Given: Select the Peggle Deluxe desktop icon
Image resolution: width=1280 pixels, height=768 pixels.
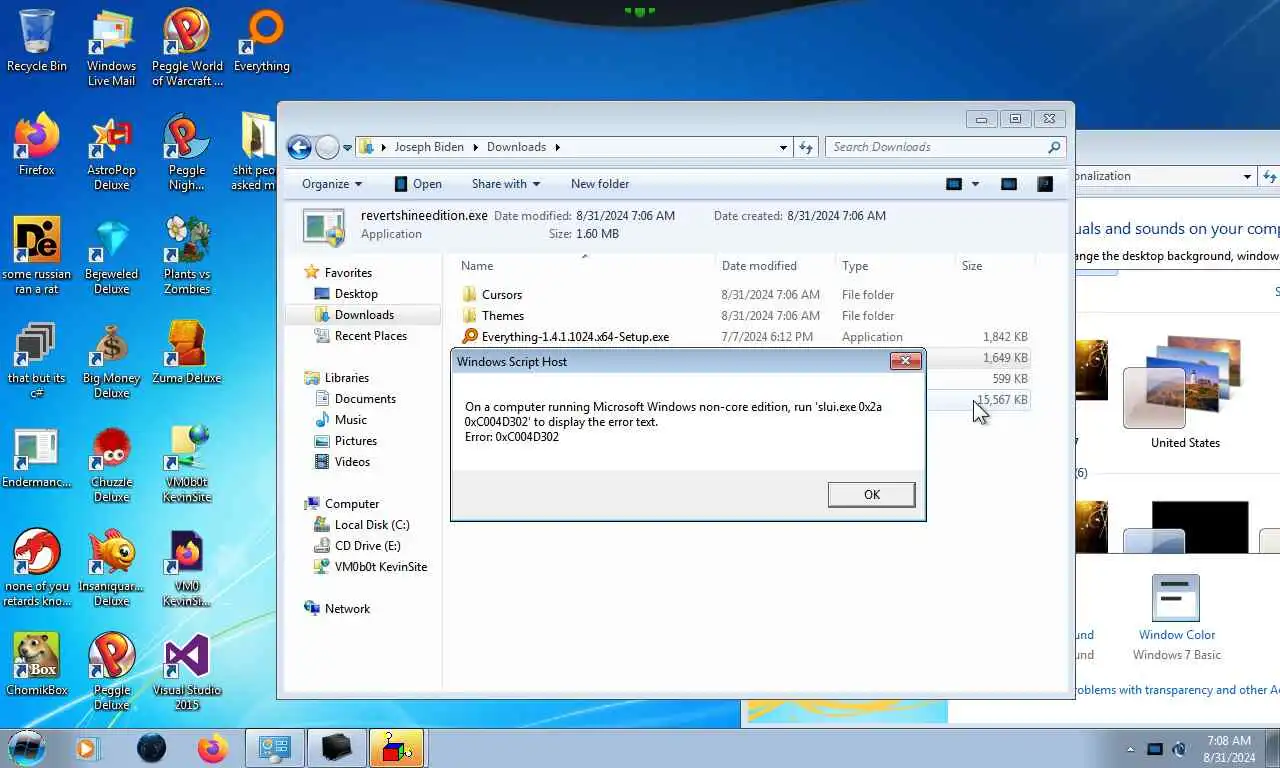Looking at the screenshot, I should click(111, 672).
